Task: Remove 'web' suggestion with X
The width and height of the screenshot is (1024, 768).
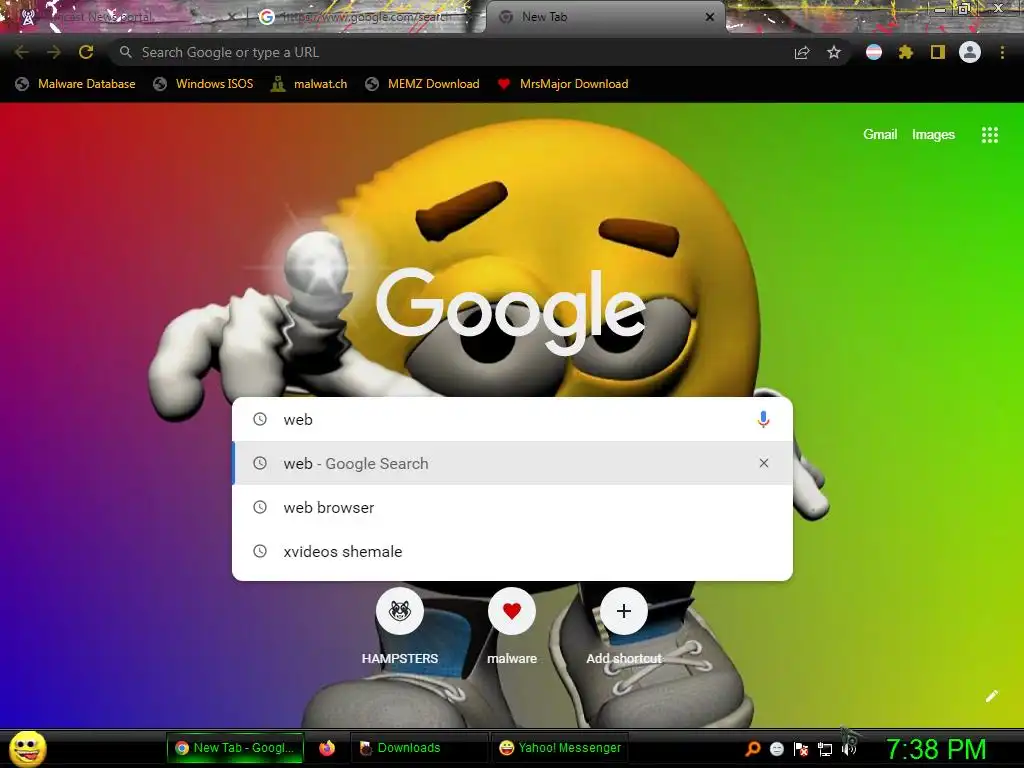Action: tap(763, 463)
